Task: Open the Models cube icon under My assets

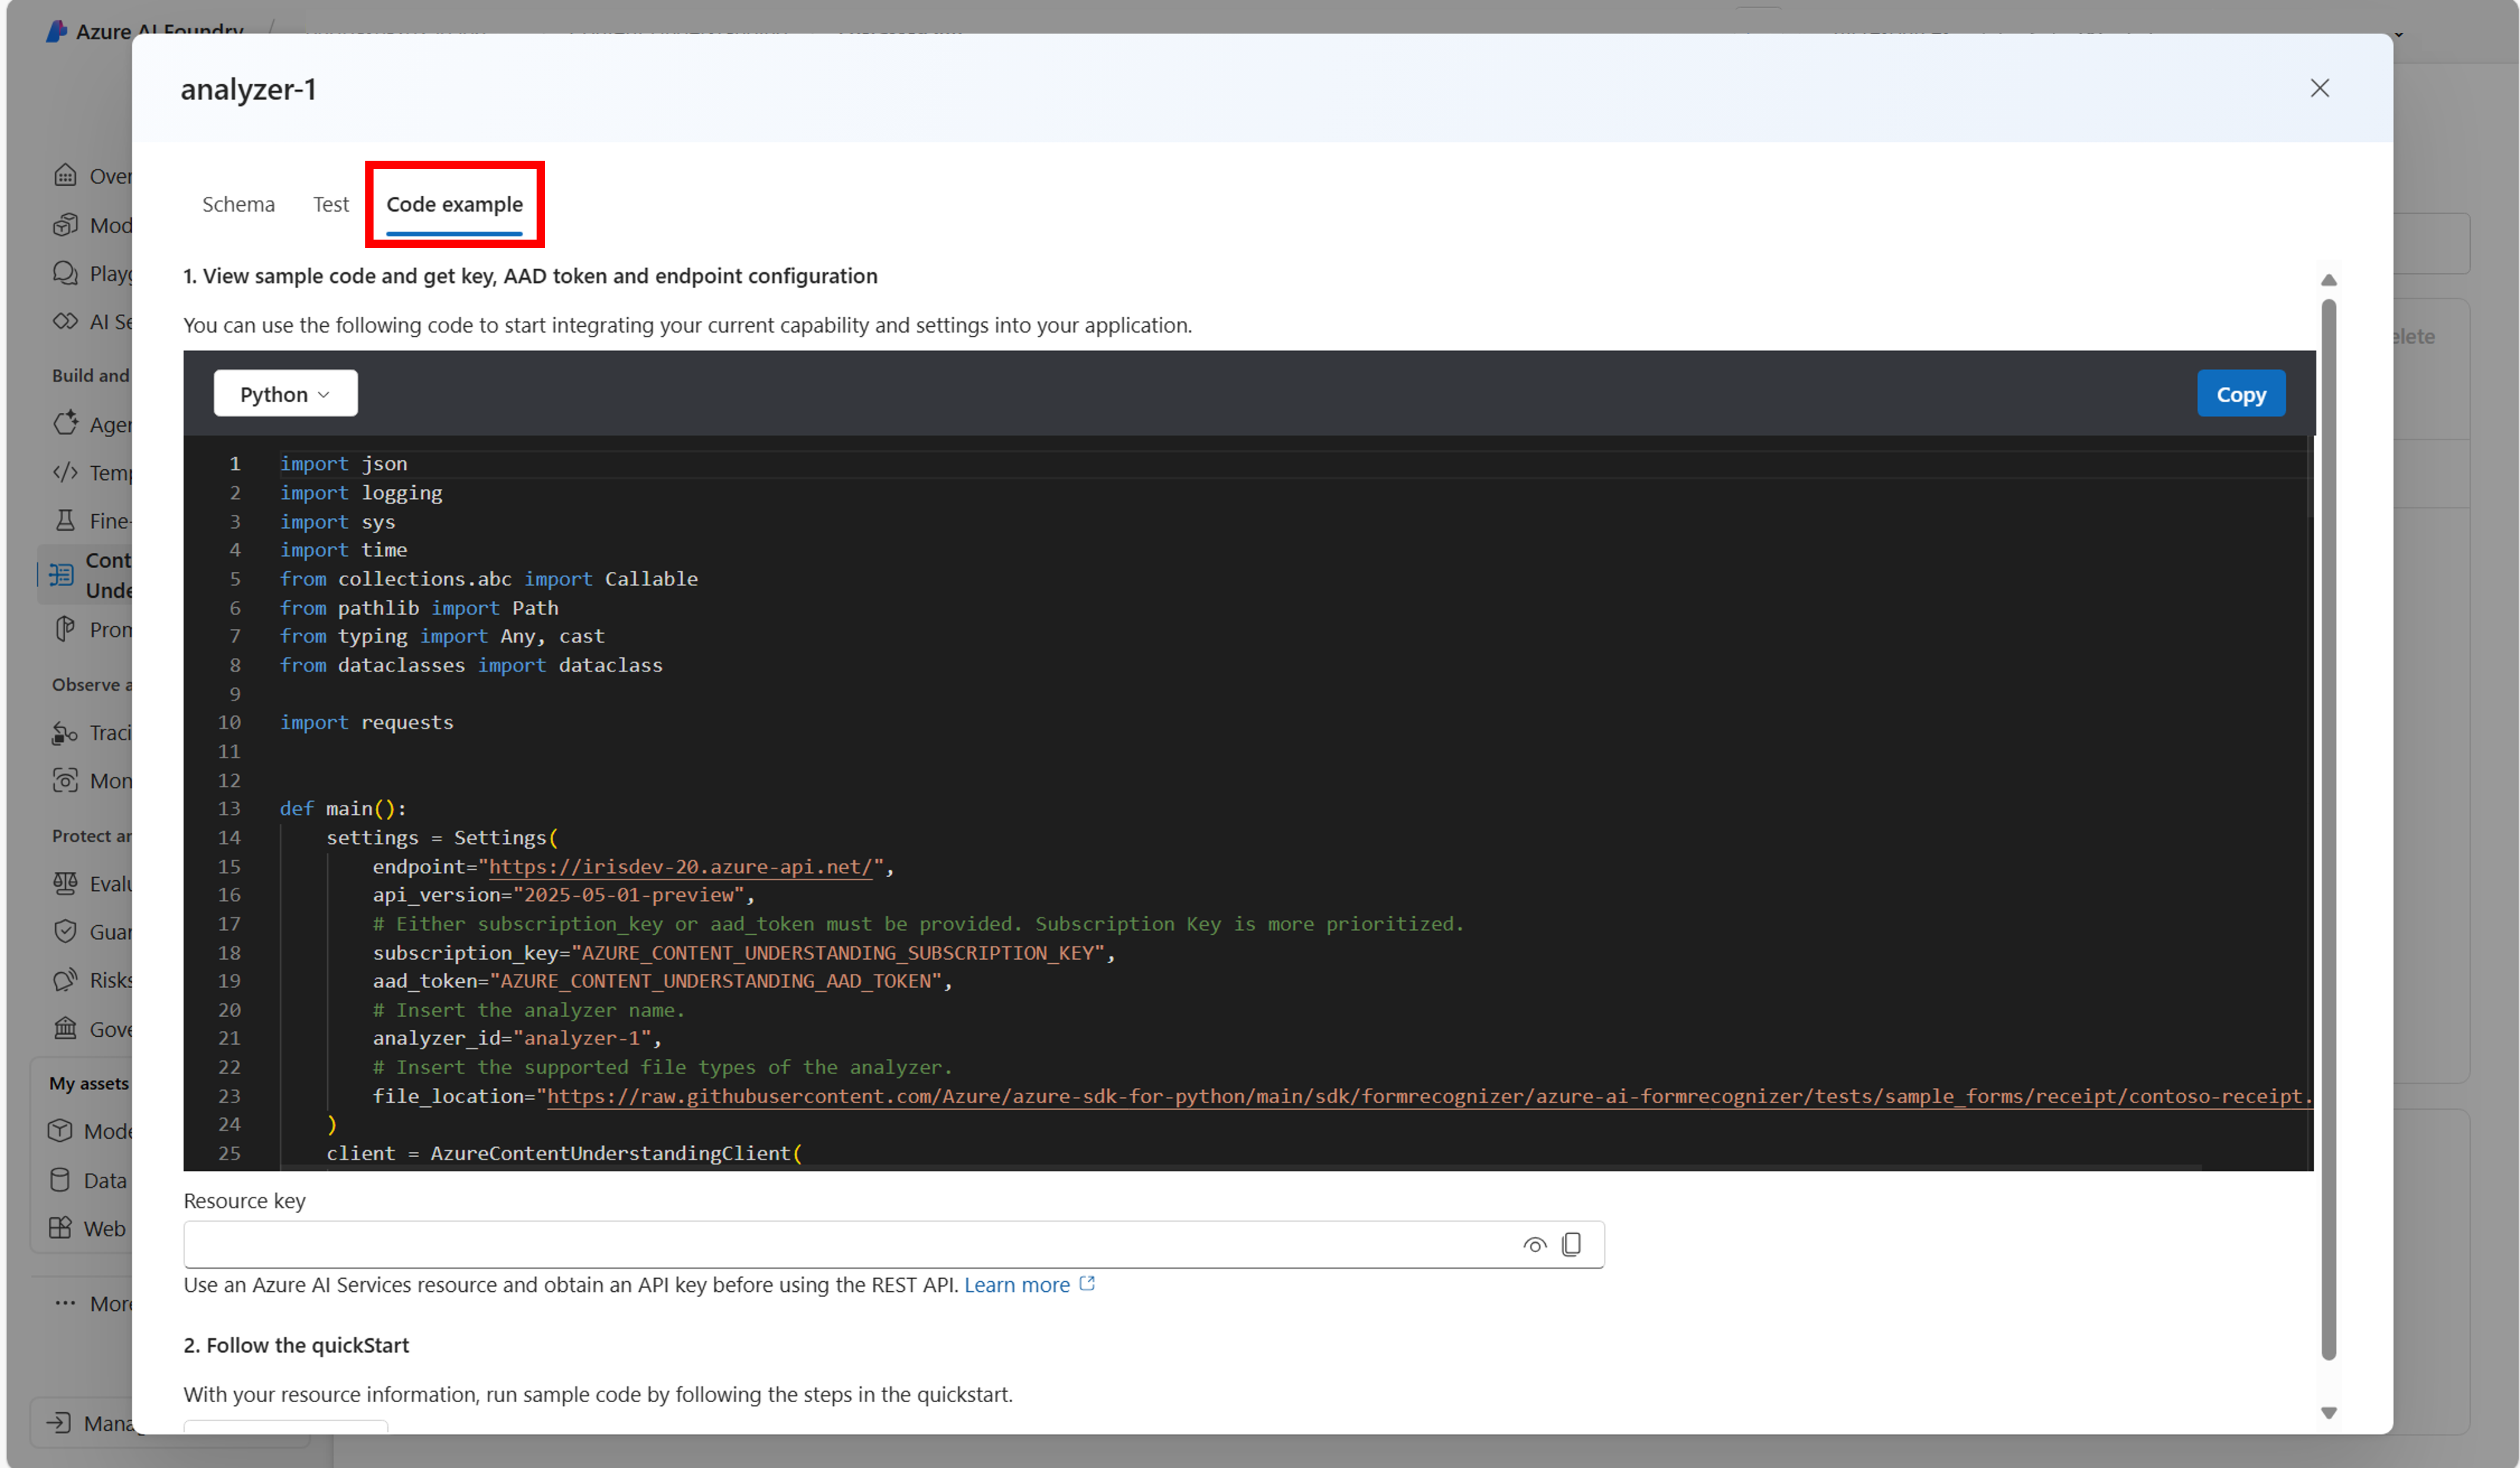Action: 60,1131
